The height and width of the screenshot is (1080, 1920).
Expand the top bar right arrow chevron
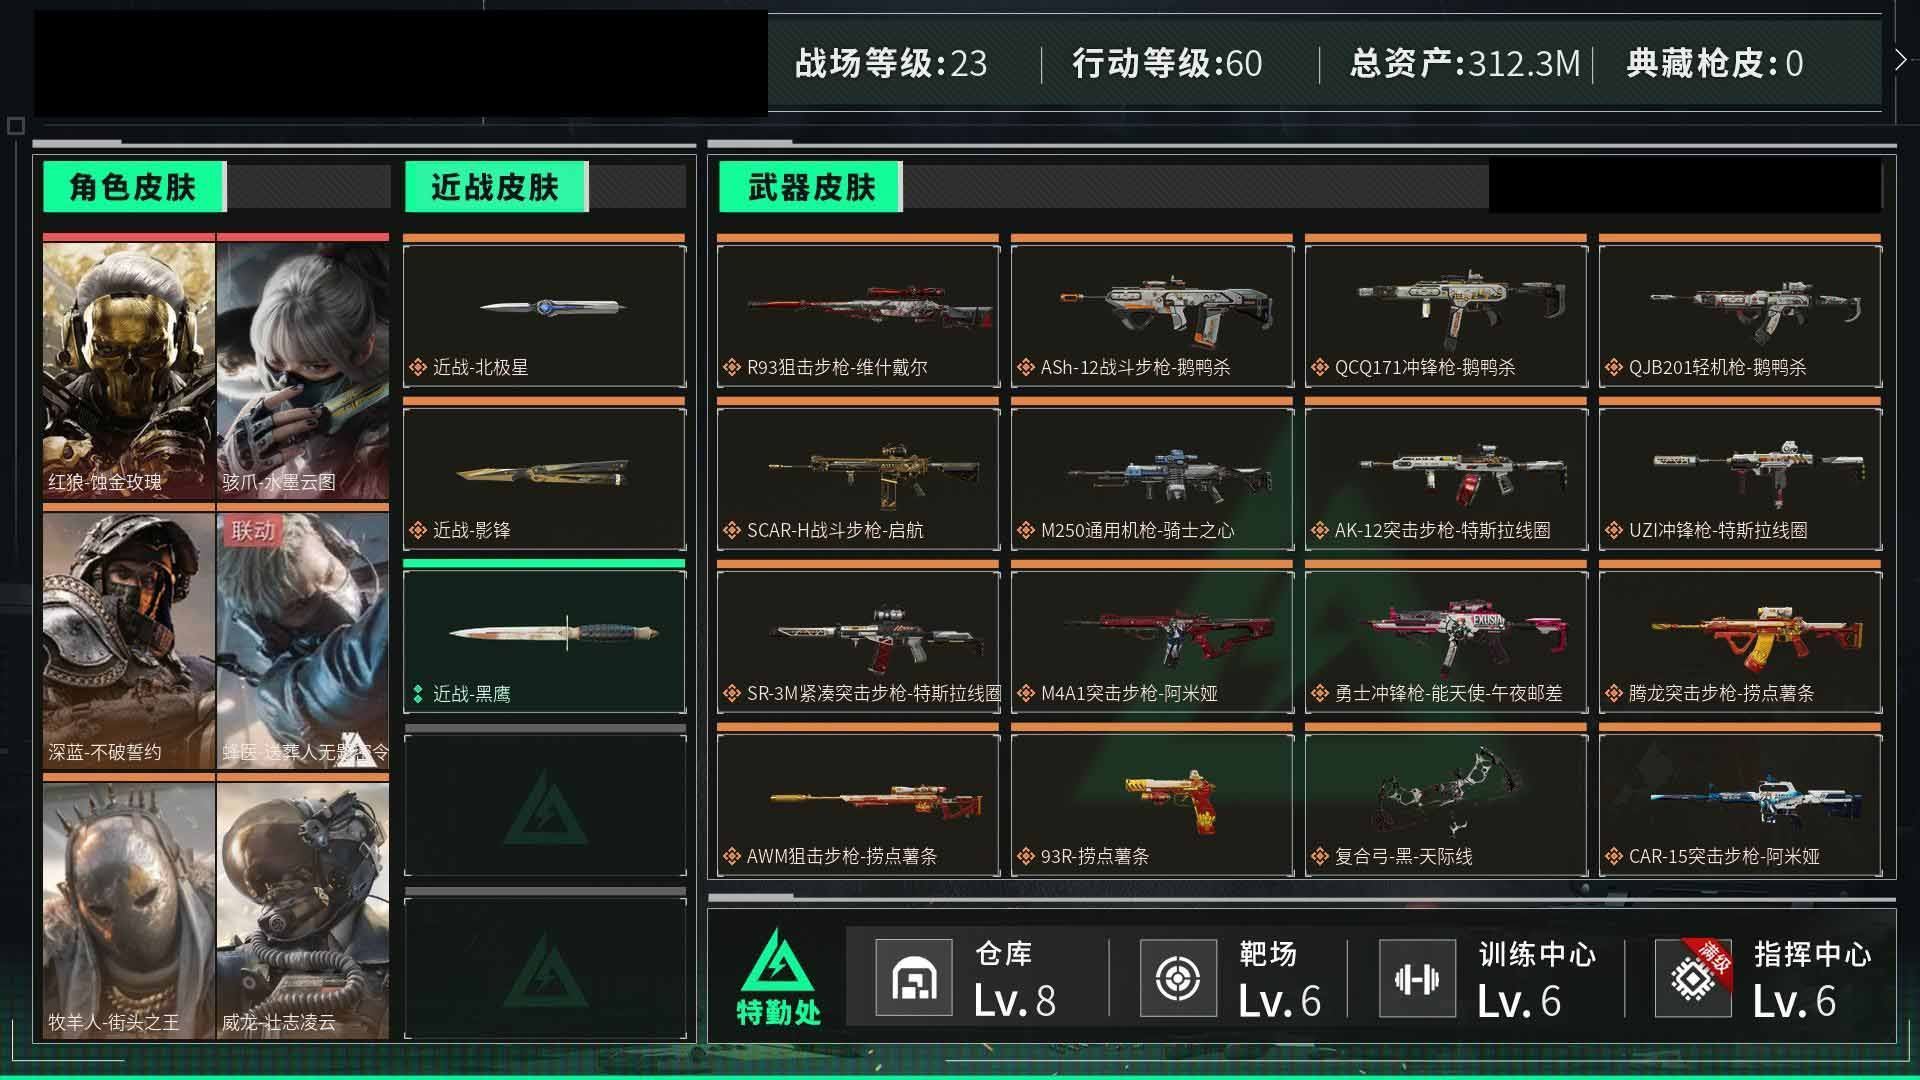pyautogui.click(x=1900, y=60)
